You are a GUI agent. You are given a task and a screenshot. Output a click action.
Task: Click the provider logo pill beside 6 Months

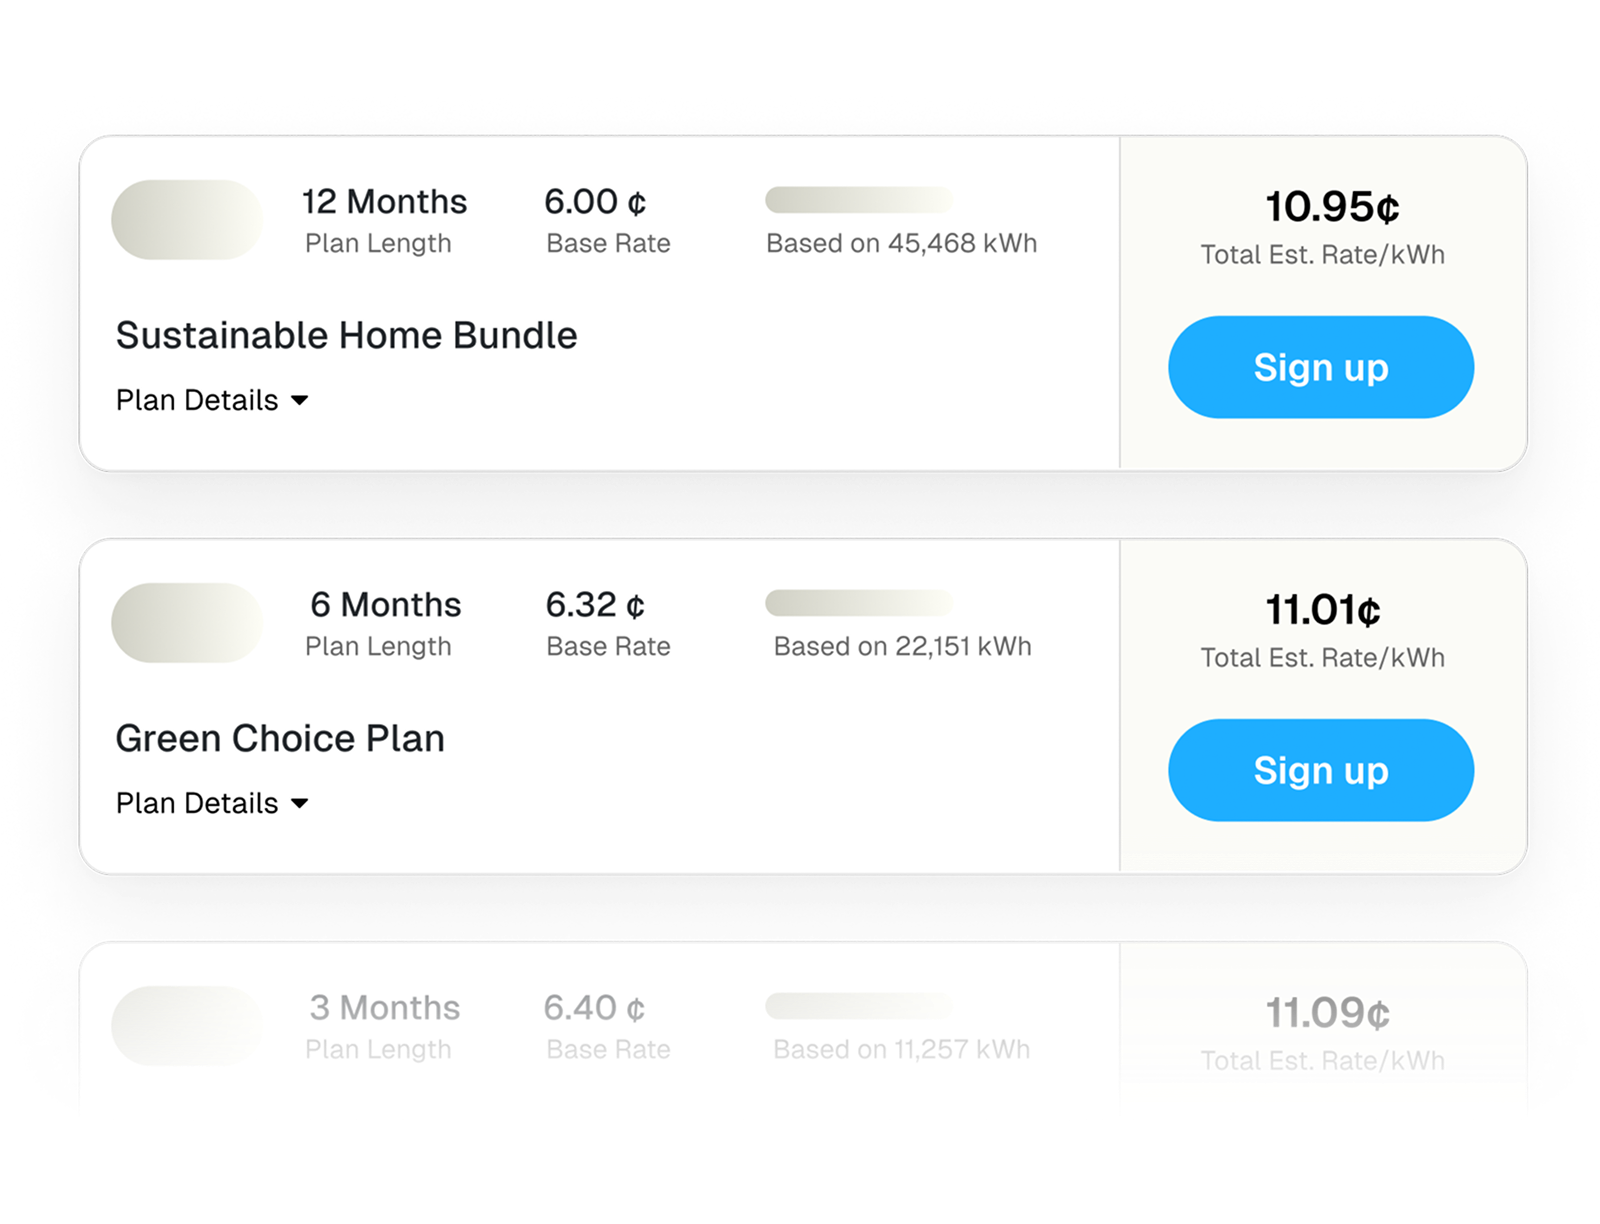(186, 623)
